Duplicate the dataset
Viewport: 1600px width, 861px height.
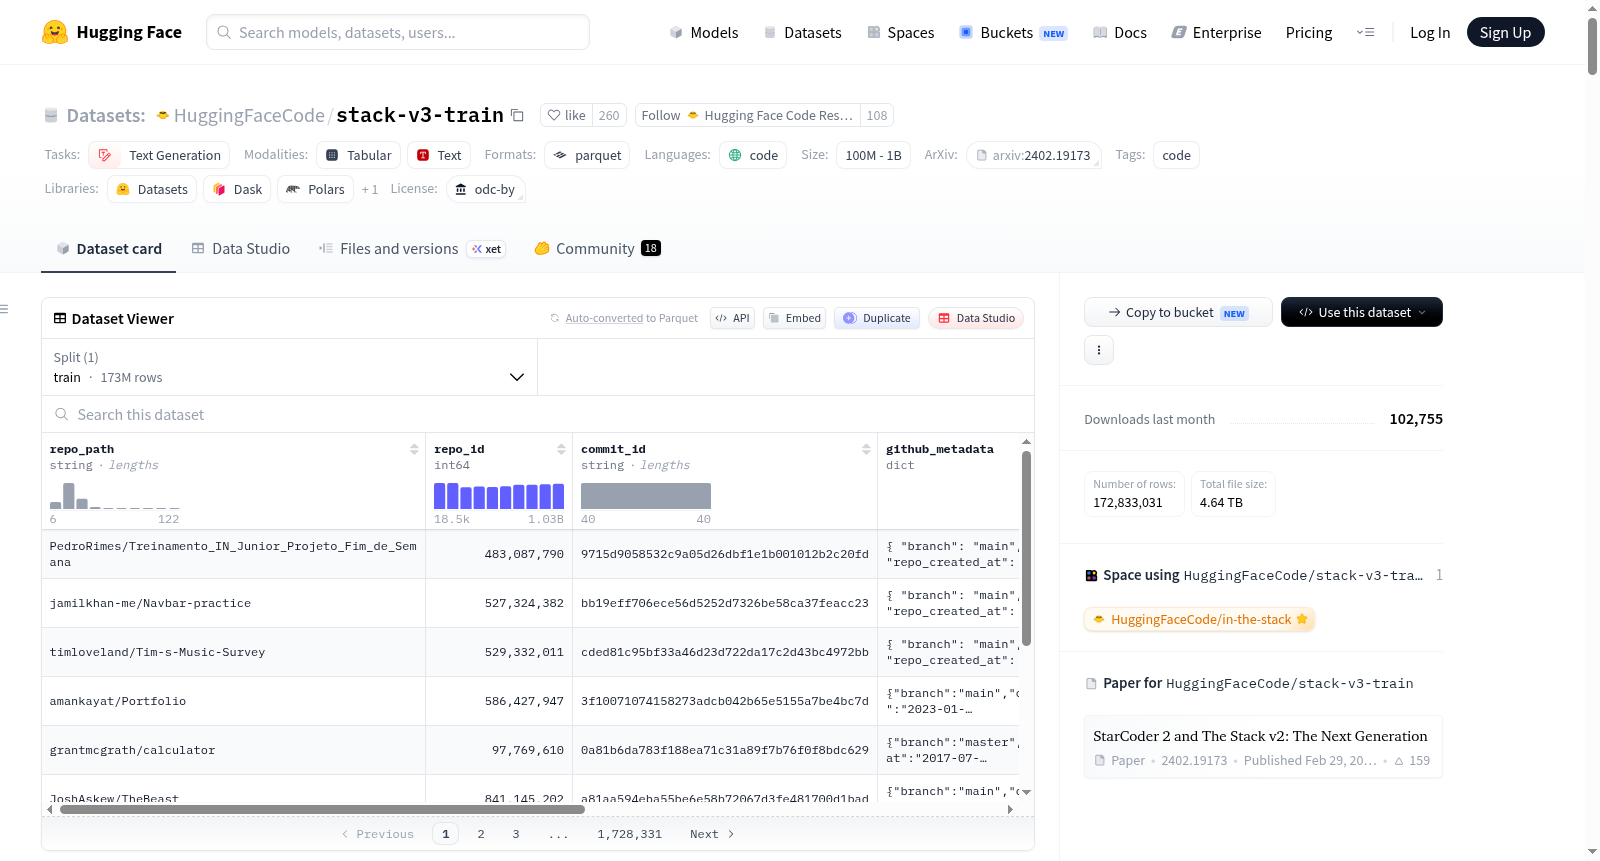pos(877,318)
